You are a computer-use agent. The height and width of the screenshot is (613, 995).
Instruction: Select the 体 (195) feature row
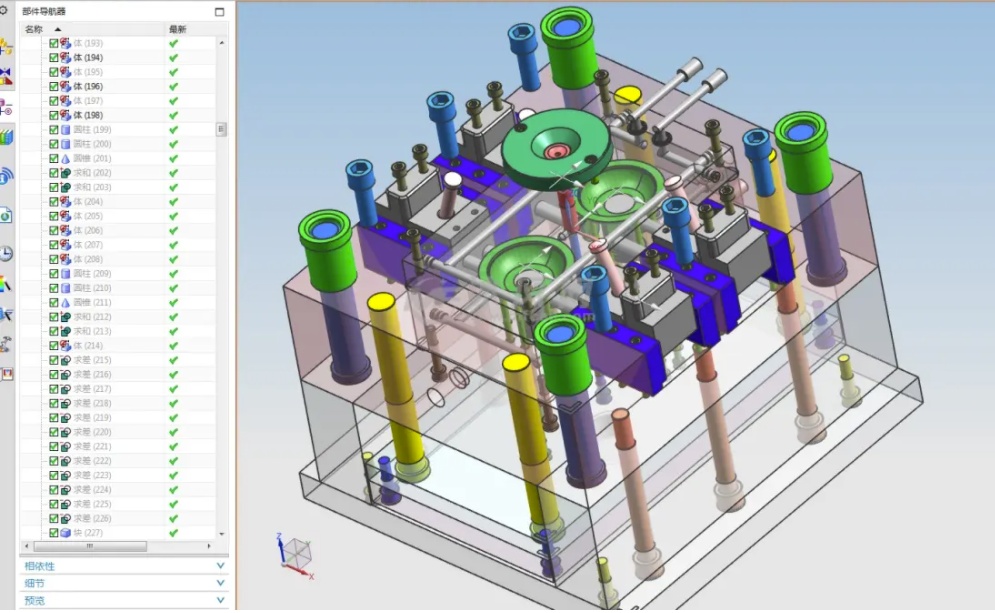point(119,72)
